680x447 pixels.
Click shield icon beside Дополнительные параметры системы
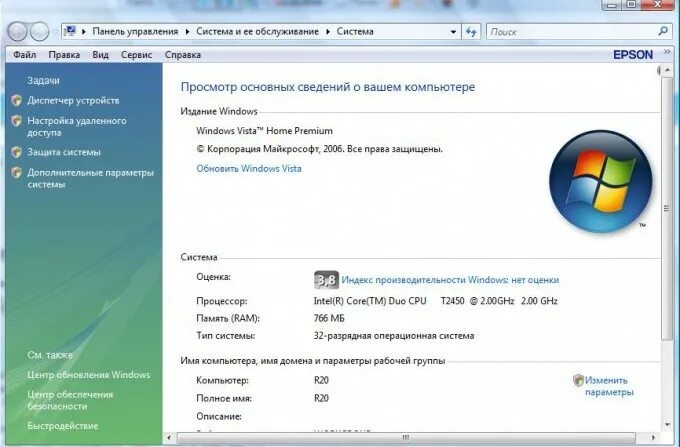point(16,173)
